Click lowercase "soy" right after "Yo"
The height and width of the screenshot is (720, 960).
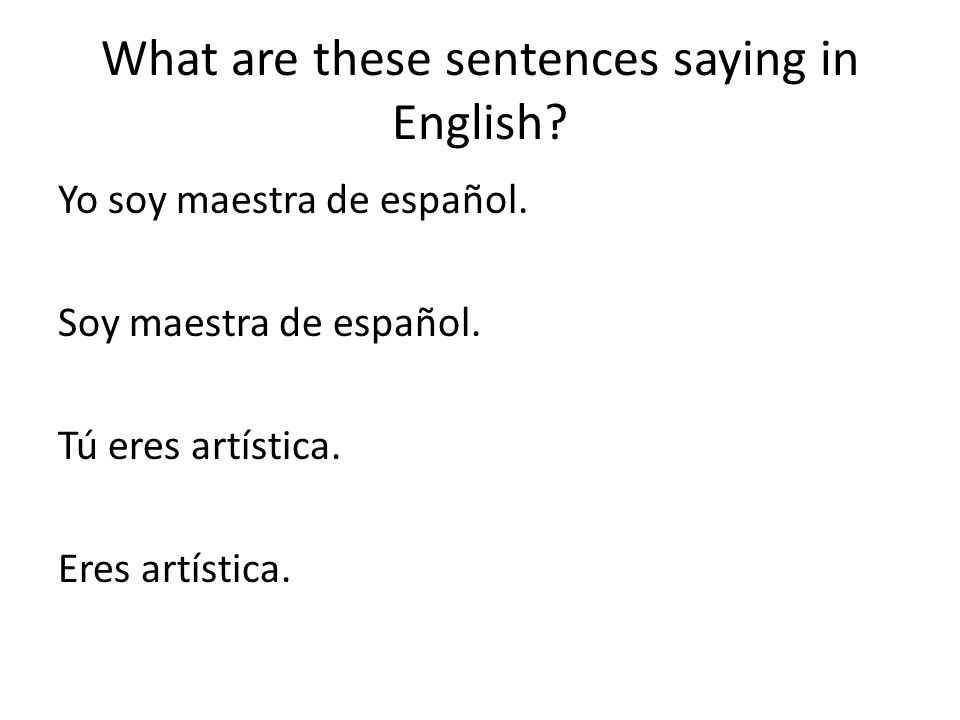point(137,205)
